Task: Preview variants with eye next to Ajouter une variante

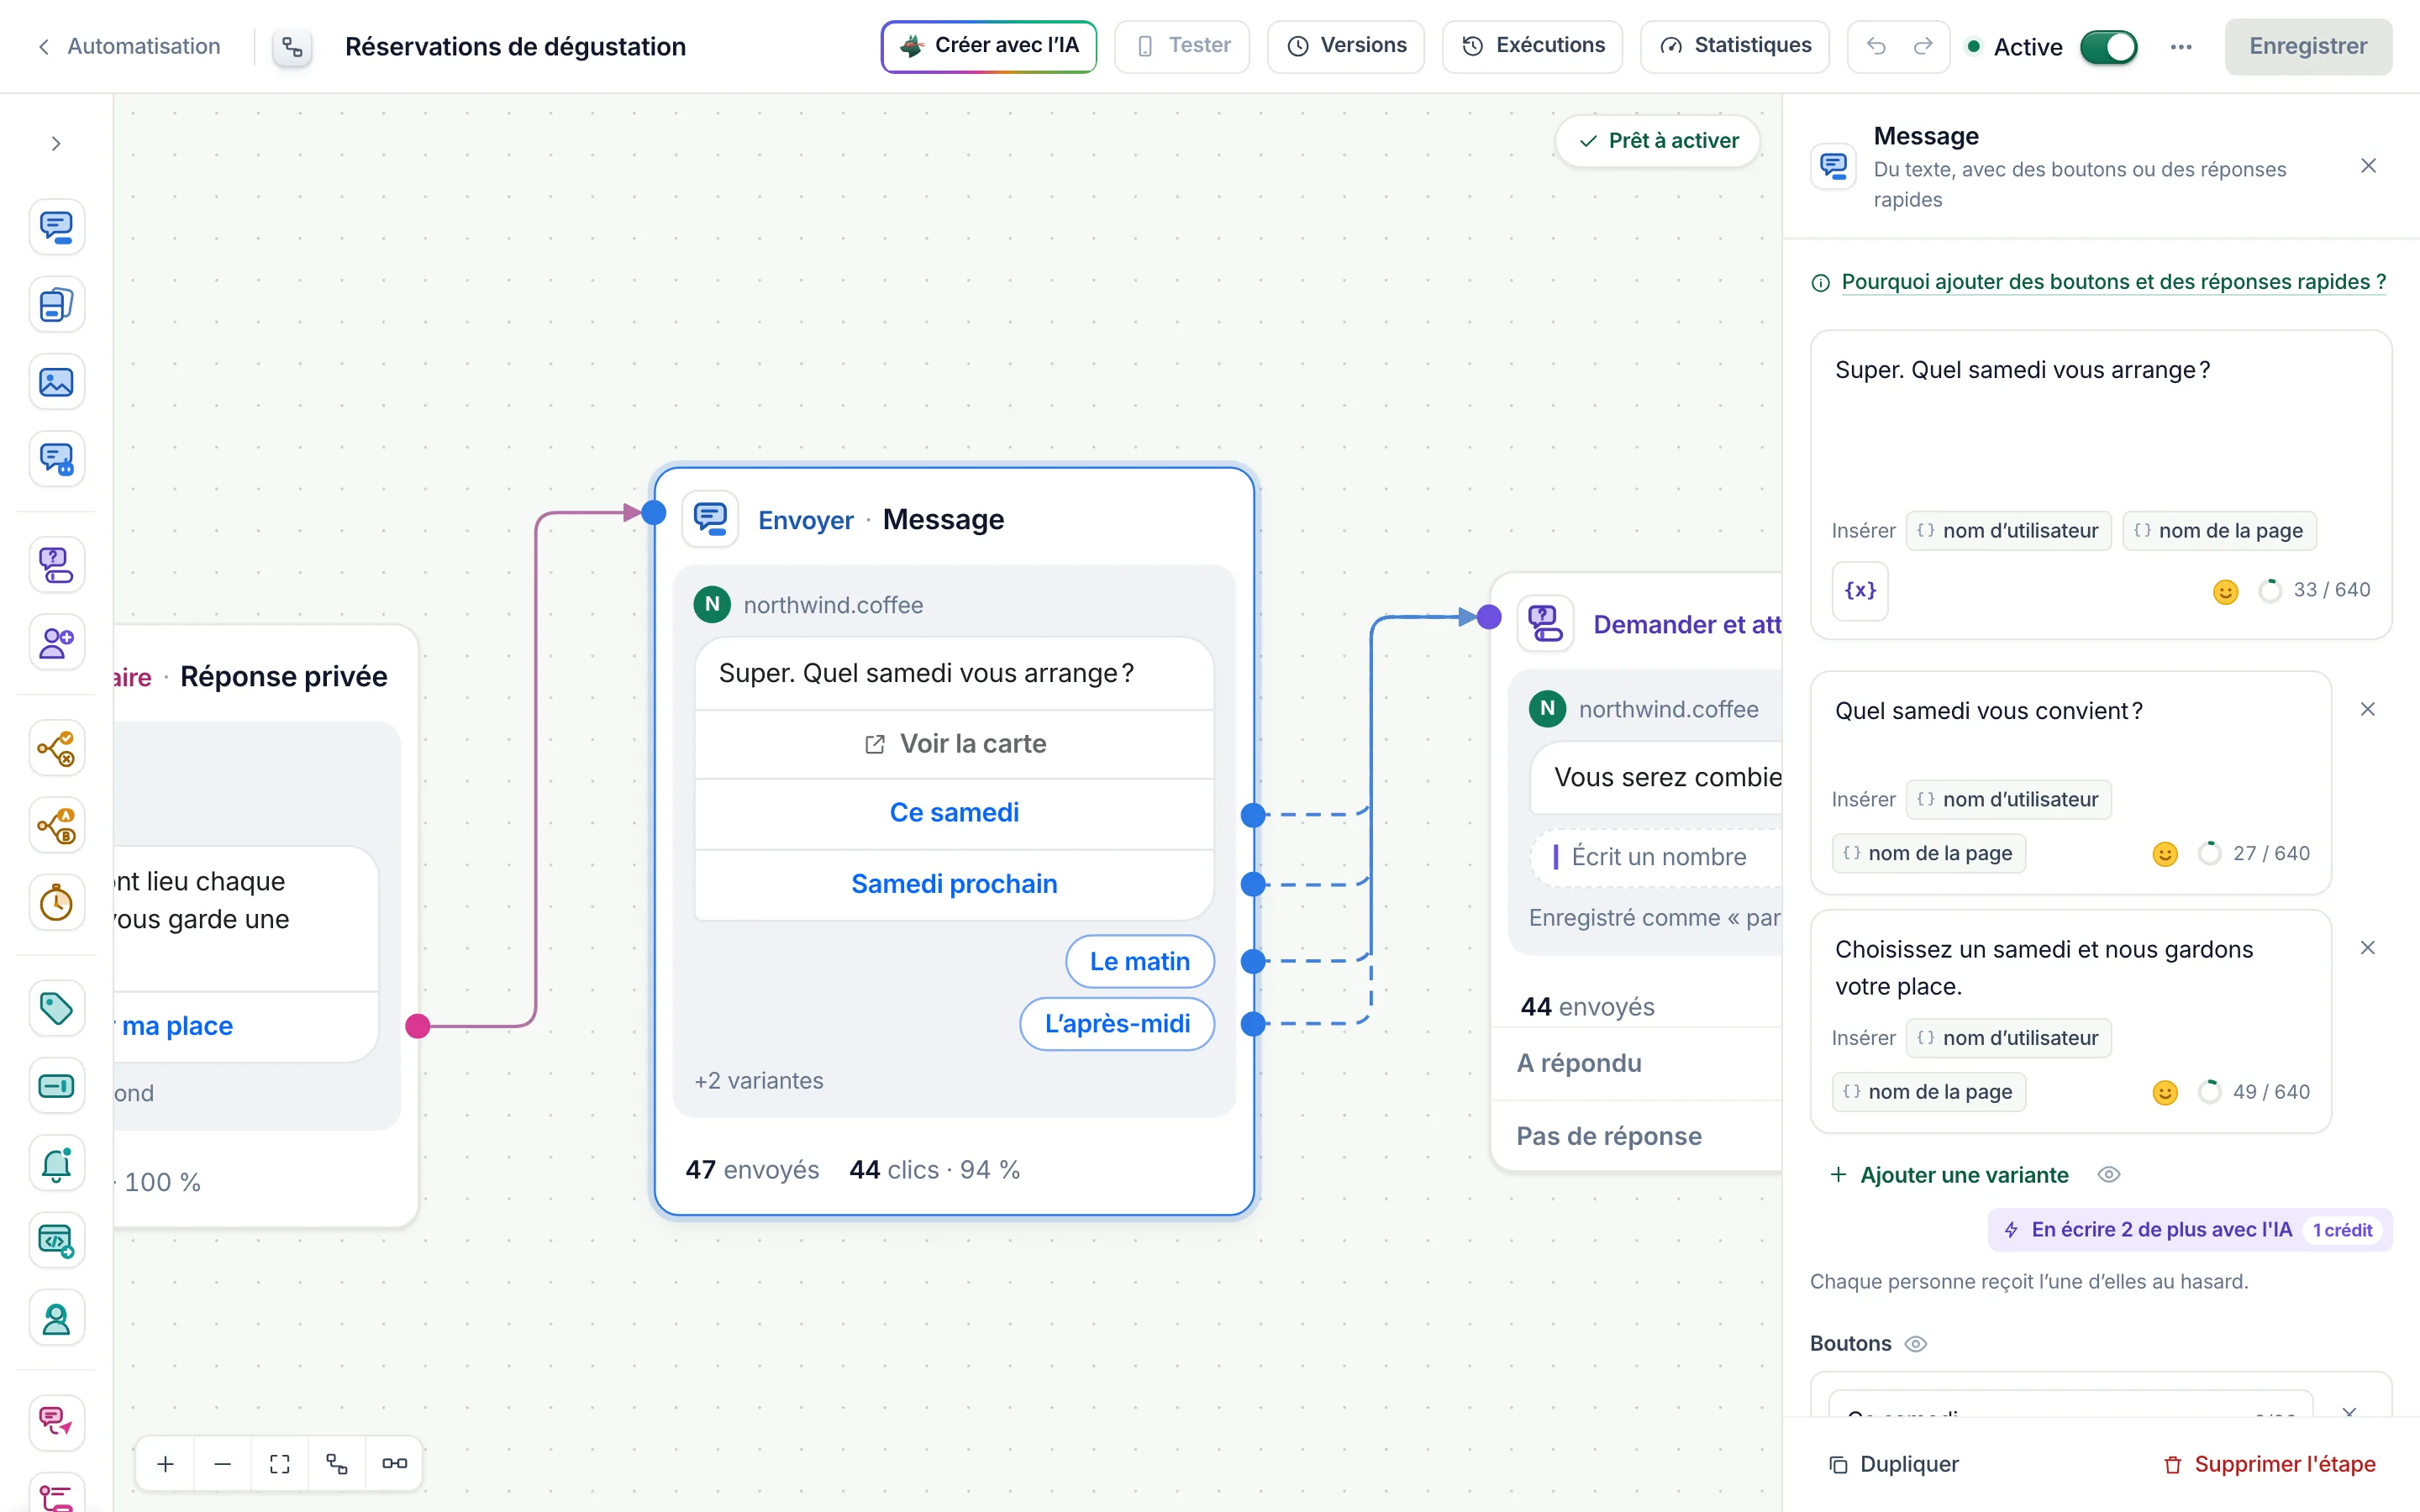Action: click(2109, 1175)
